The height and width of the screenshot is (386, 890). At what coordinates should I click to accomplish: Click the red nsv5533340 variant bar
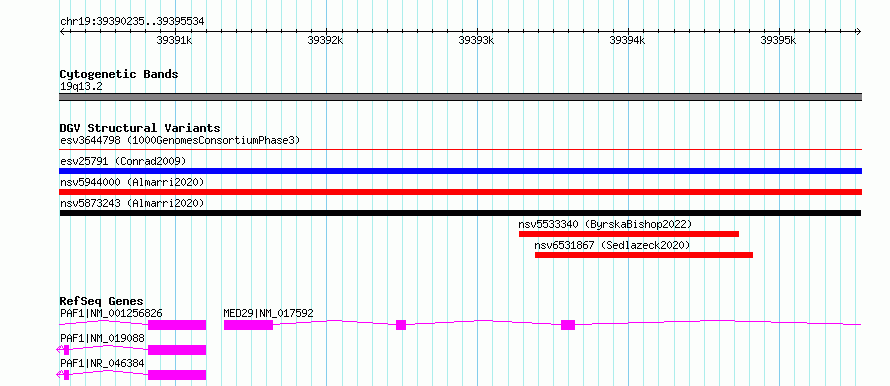point(629,234)
